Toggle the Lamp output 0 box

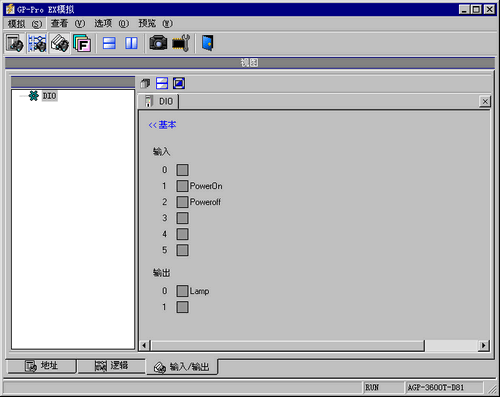[182, 291]
